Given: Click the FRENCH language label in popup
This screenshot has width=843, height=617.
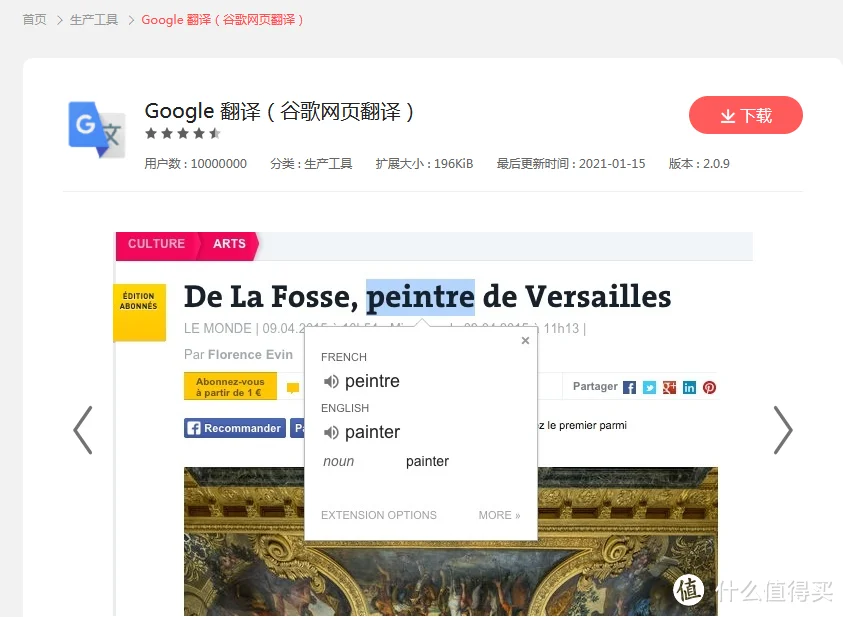Looking at the screenshot, I should click(344, 357).
